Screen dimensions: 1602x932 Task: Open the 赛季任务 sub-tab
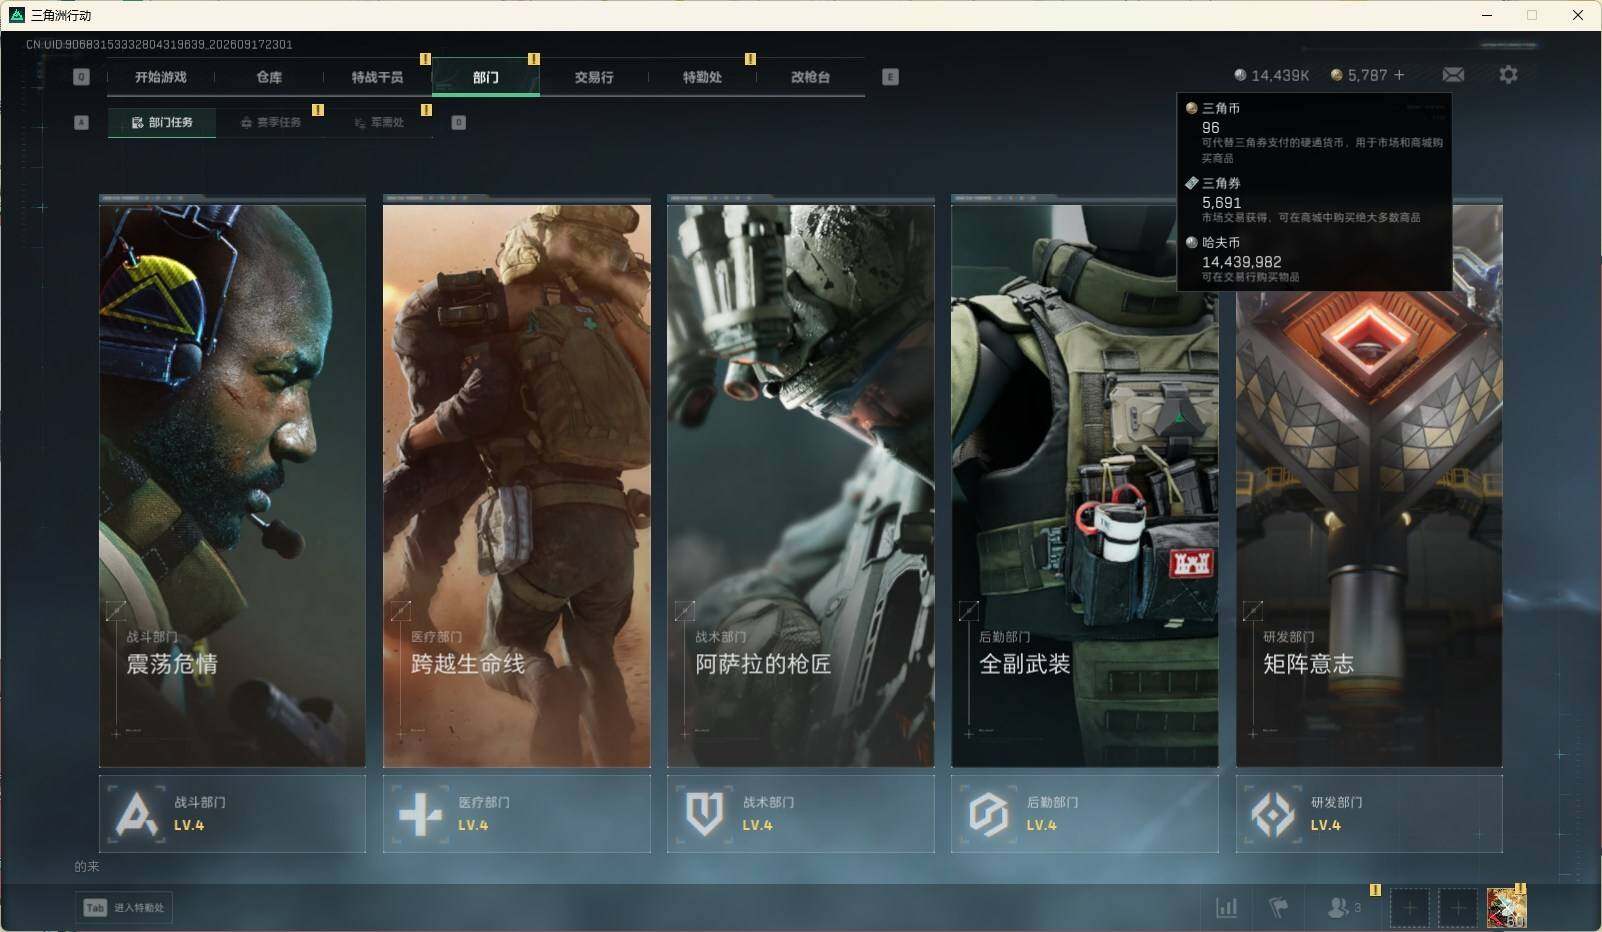270,122
